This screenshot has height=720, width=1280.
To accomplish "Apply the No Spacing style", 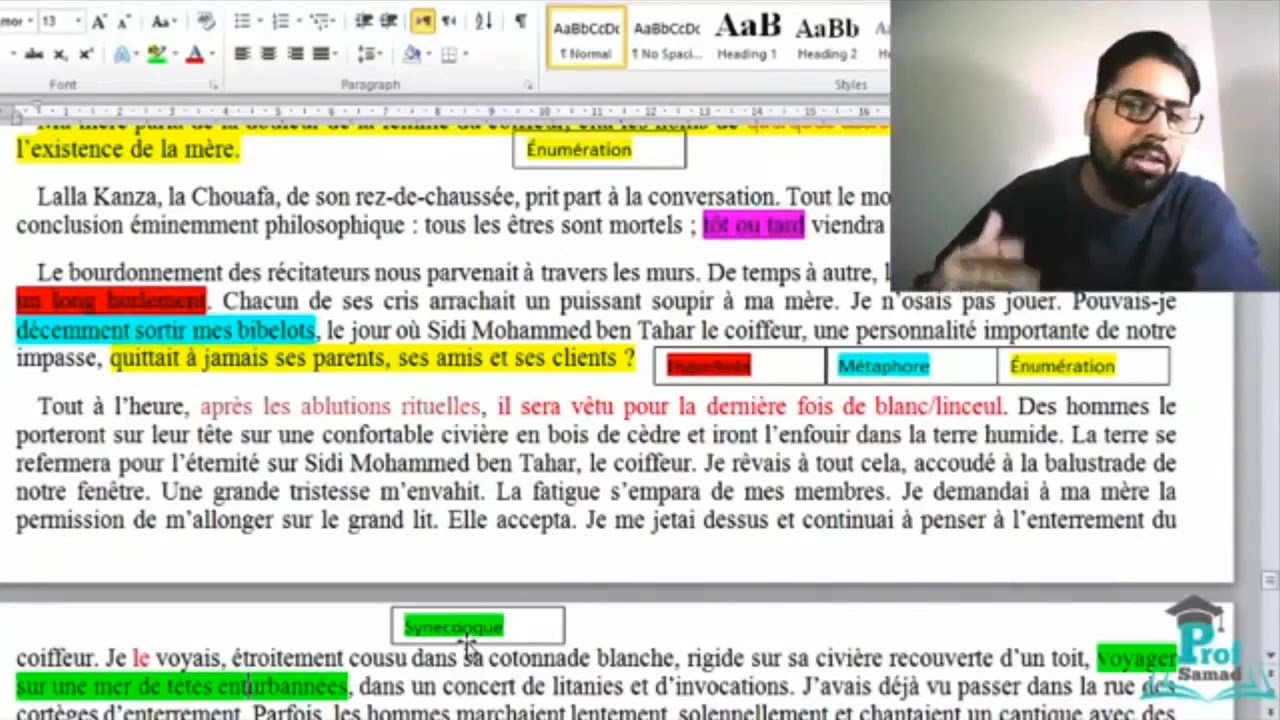I will (x=667, y=37).
